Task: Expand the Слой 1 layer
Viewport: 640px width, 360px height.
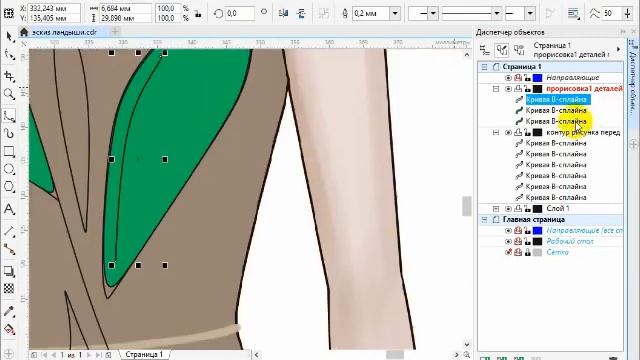Action: pos(496,209)
